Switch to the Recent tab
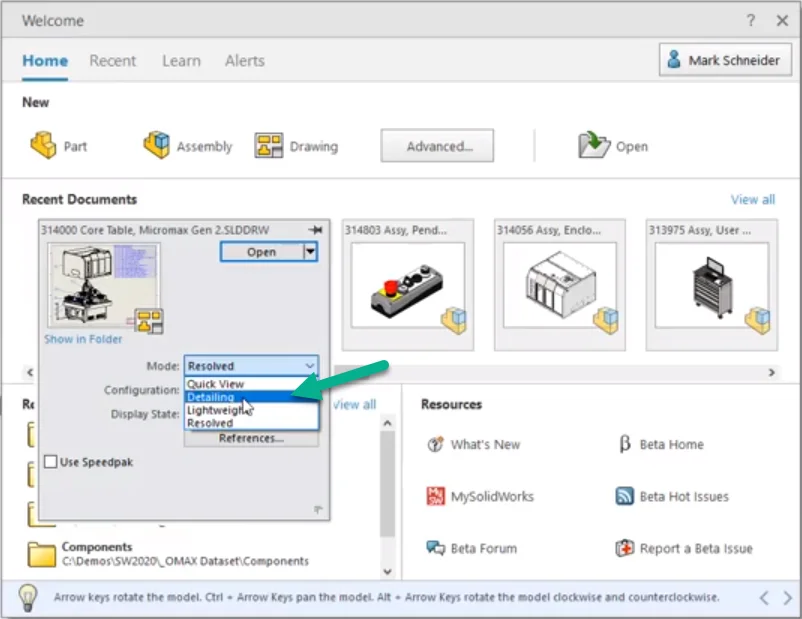This screenshot has height=619, width=802. pos(112,61)
